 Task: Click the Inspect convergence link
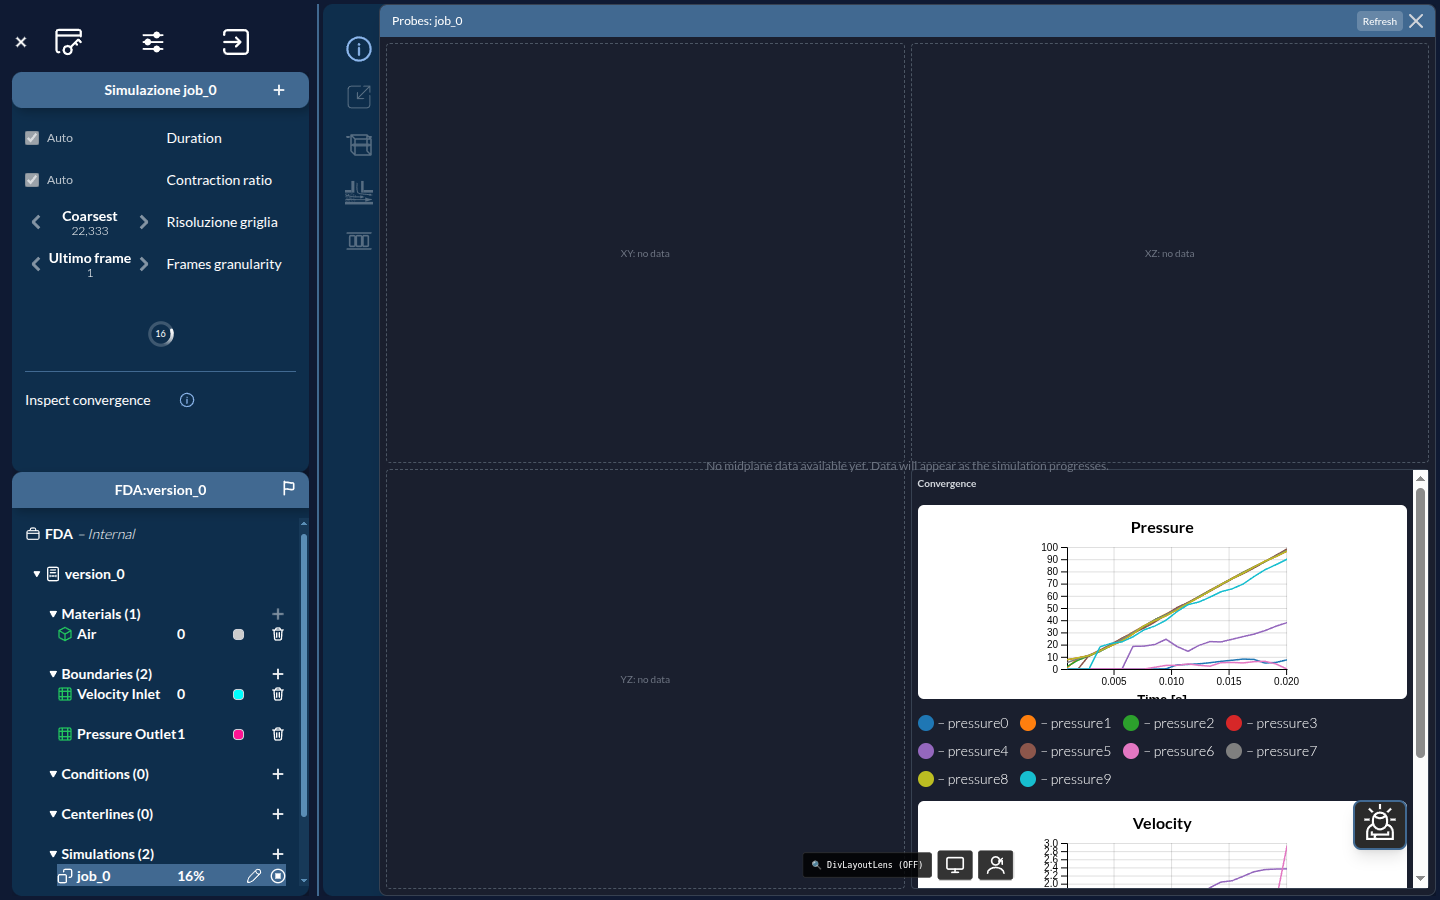[88, 400]
